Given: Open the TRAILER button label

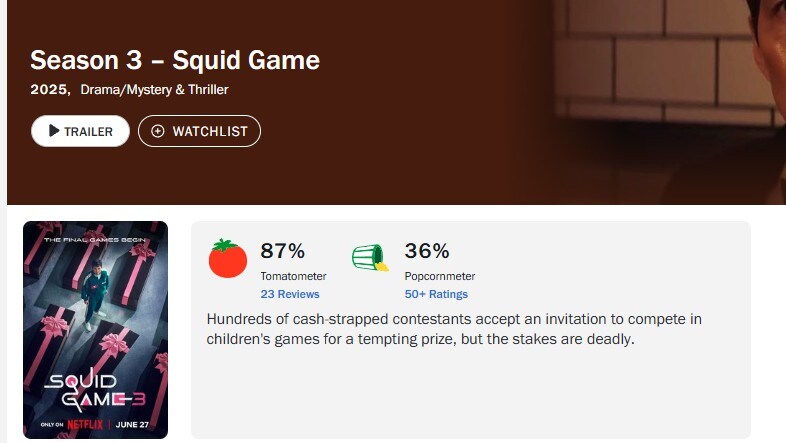Looking at the screenshot, I should [88, 132].
